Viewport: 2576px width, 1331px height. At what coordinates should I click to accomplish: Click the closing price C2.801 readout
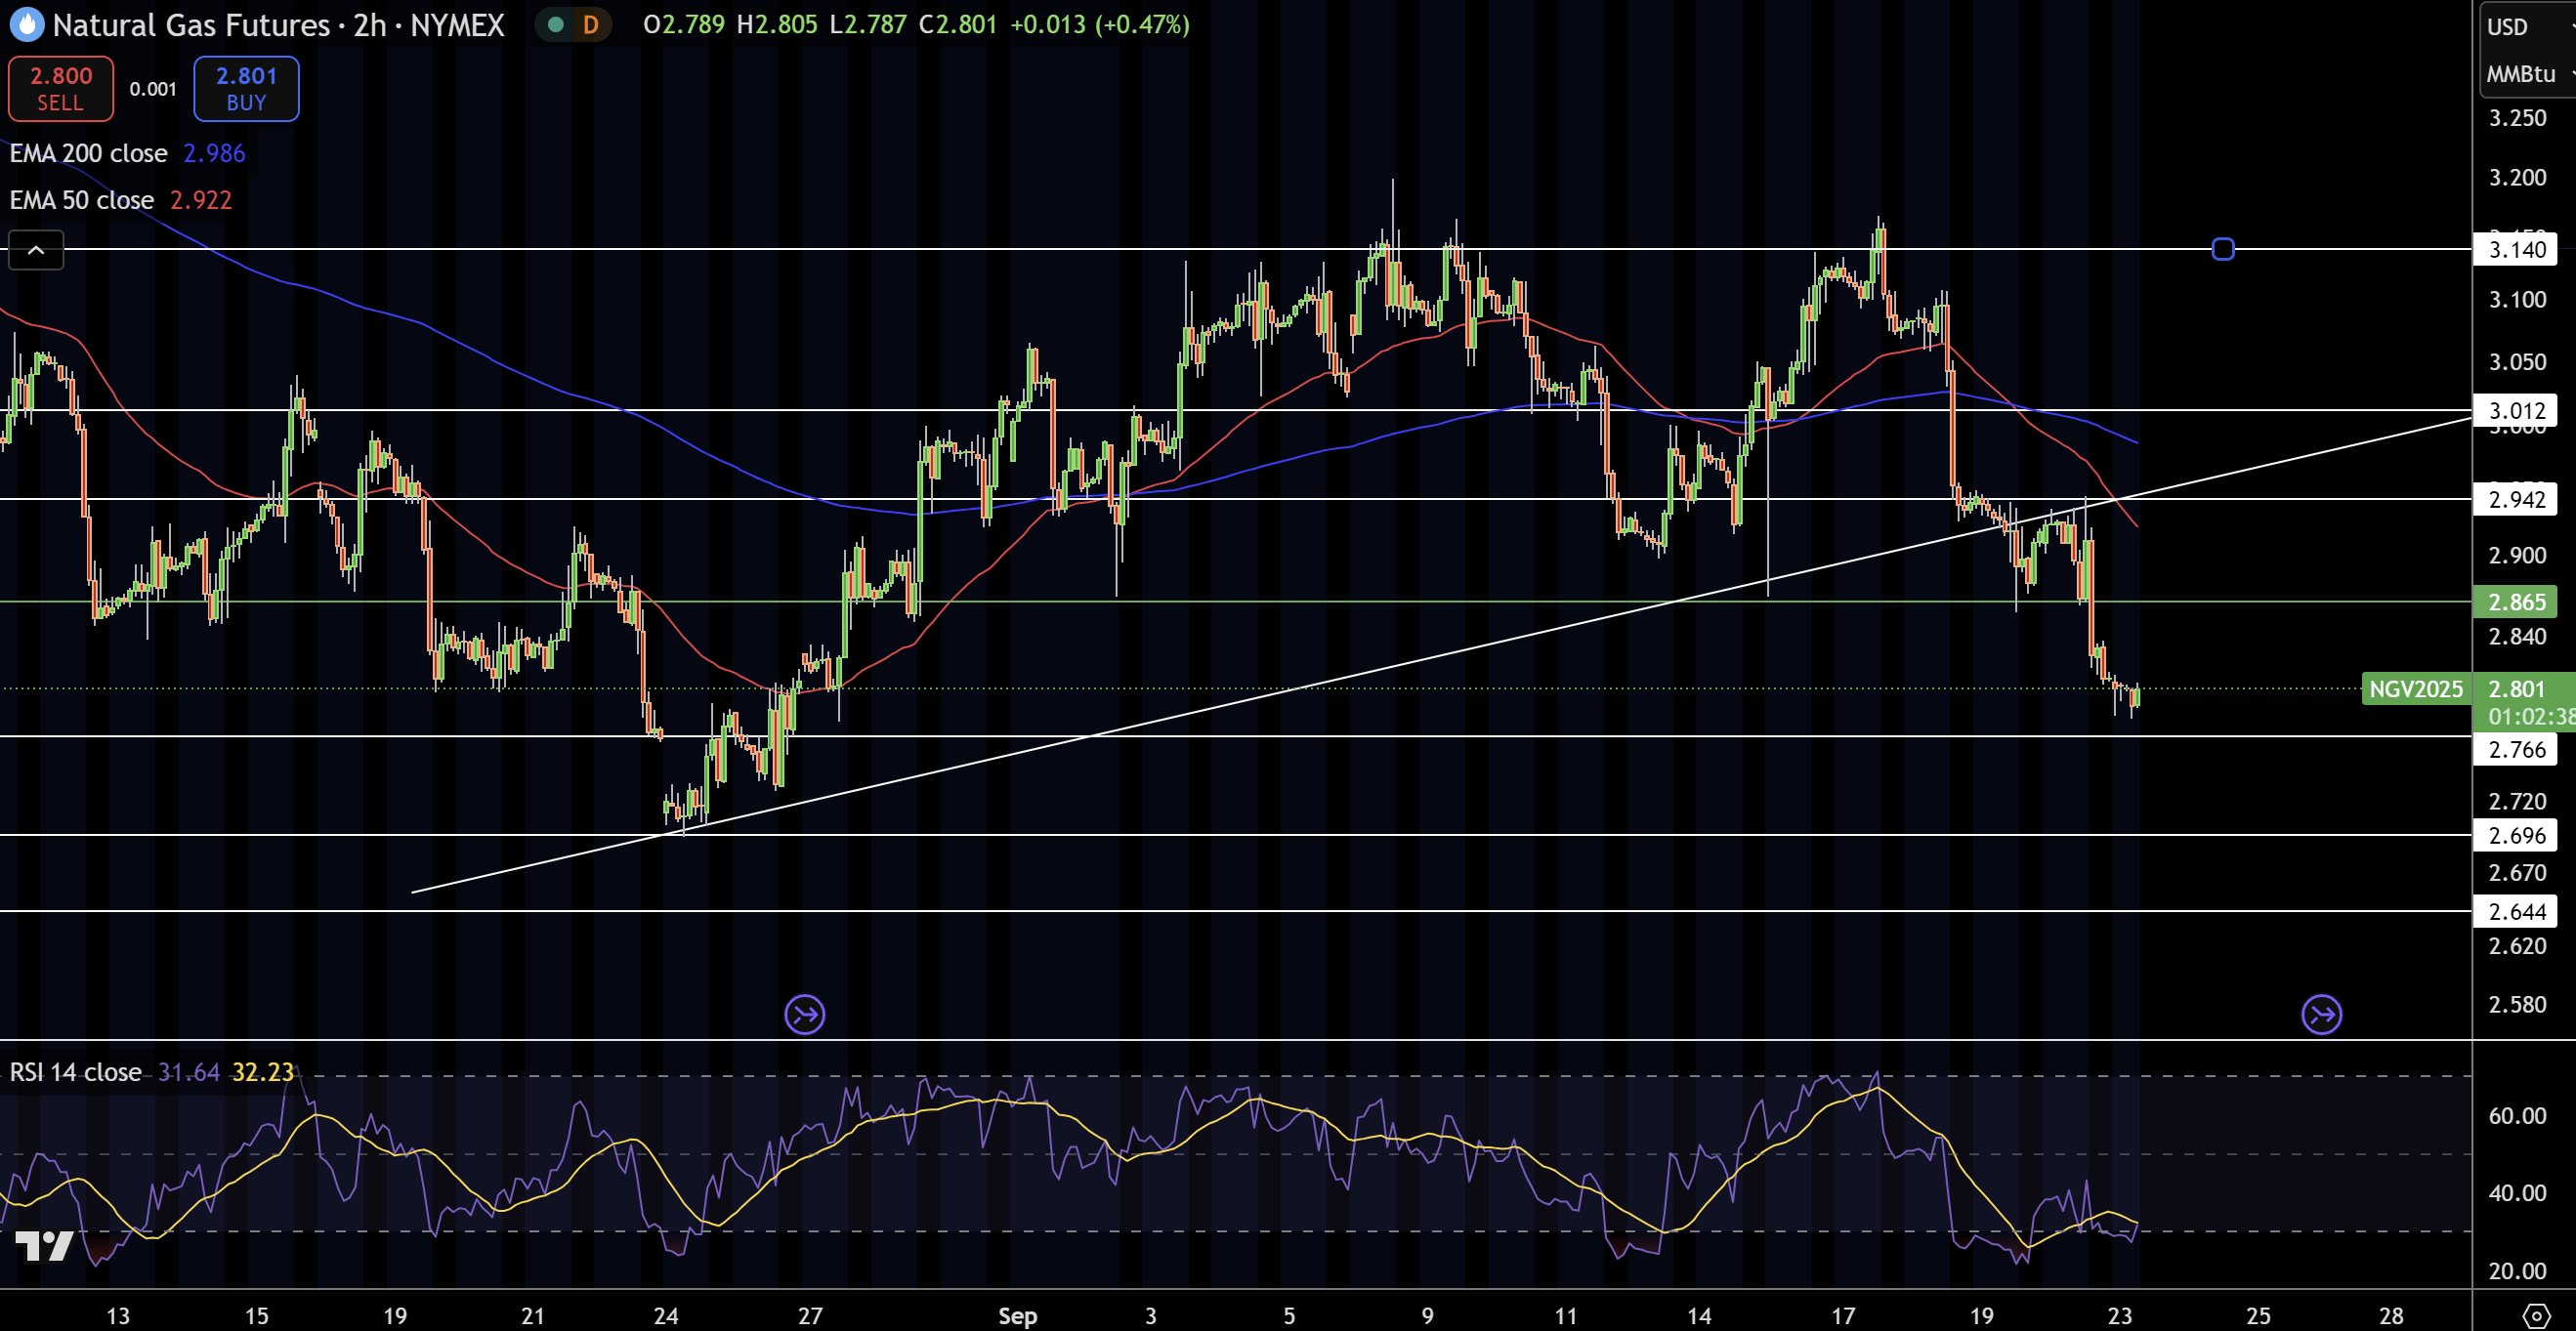(x=958, y=24)
